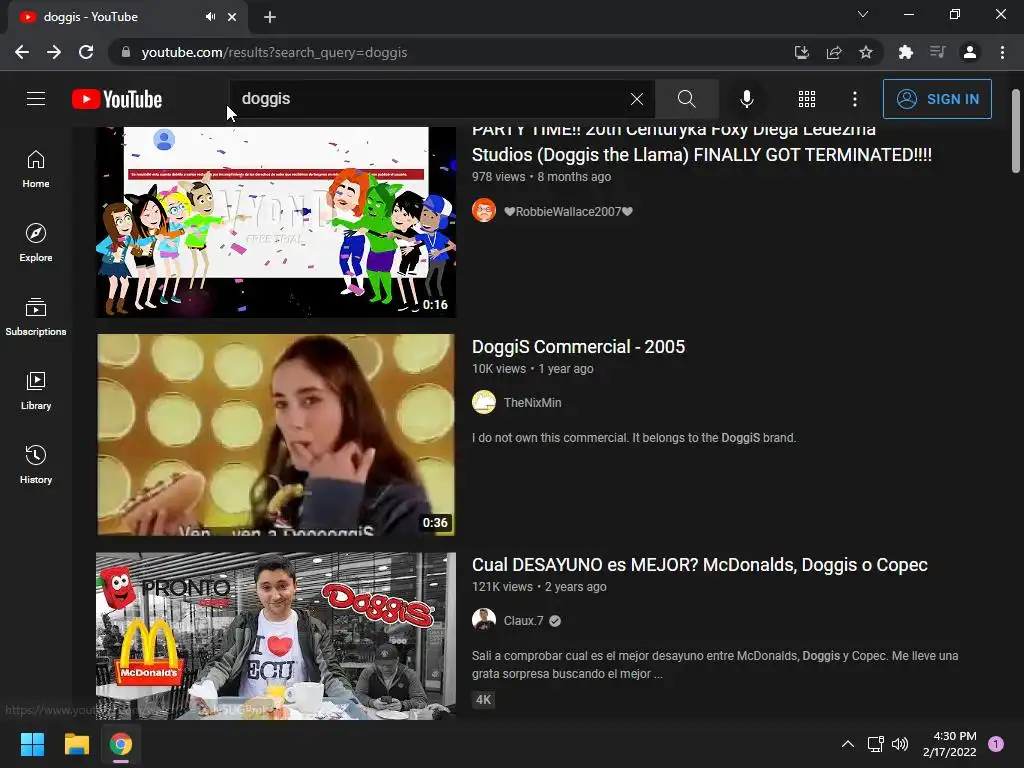Open File Explorer from the taskbar

click(x=76, y=744)
